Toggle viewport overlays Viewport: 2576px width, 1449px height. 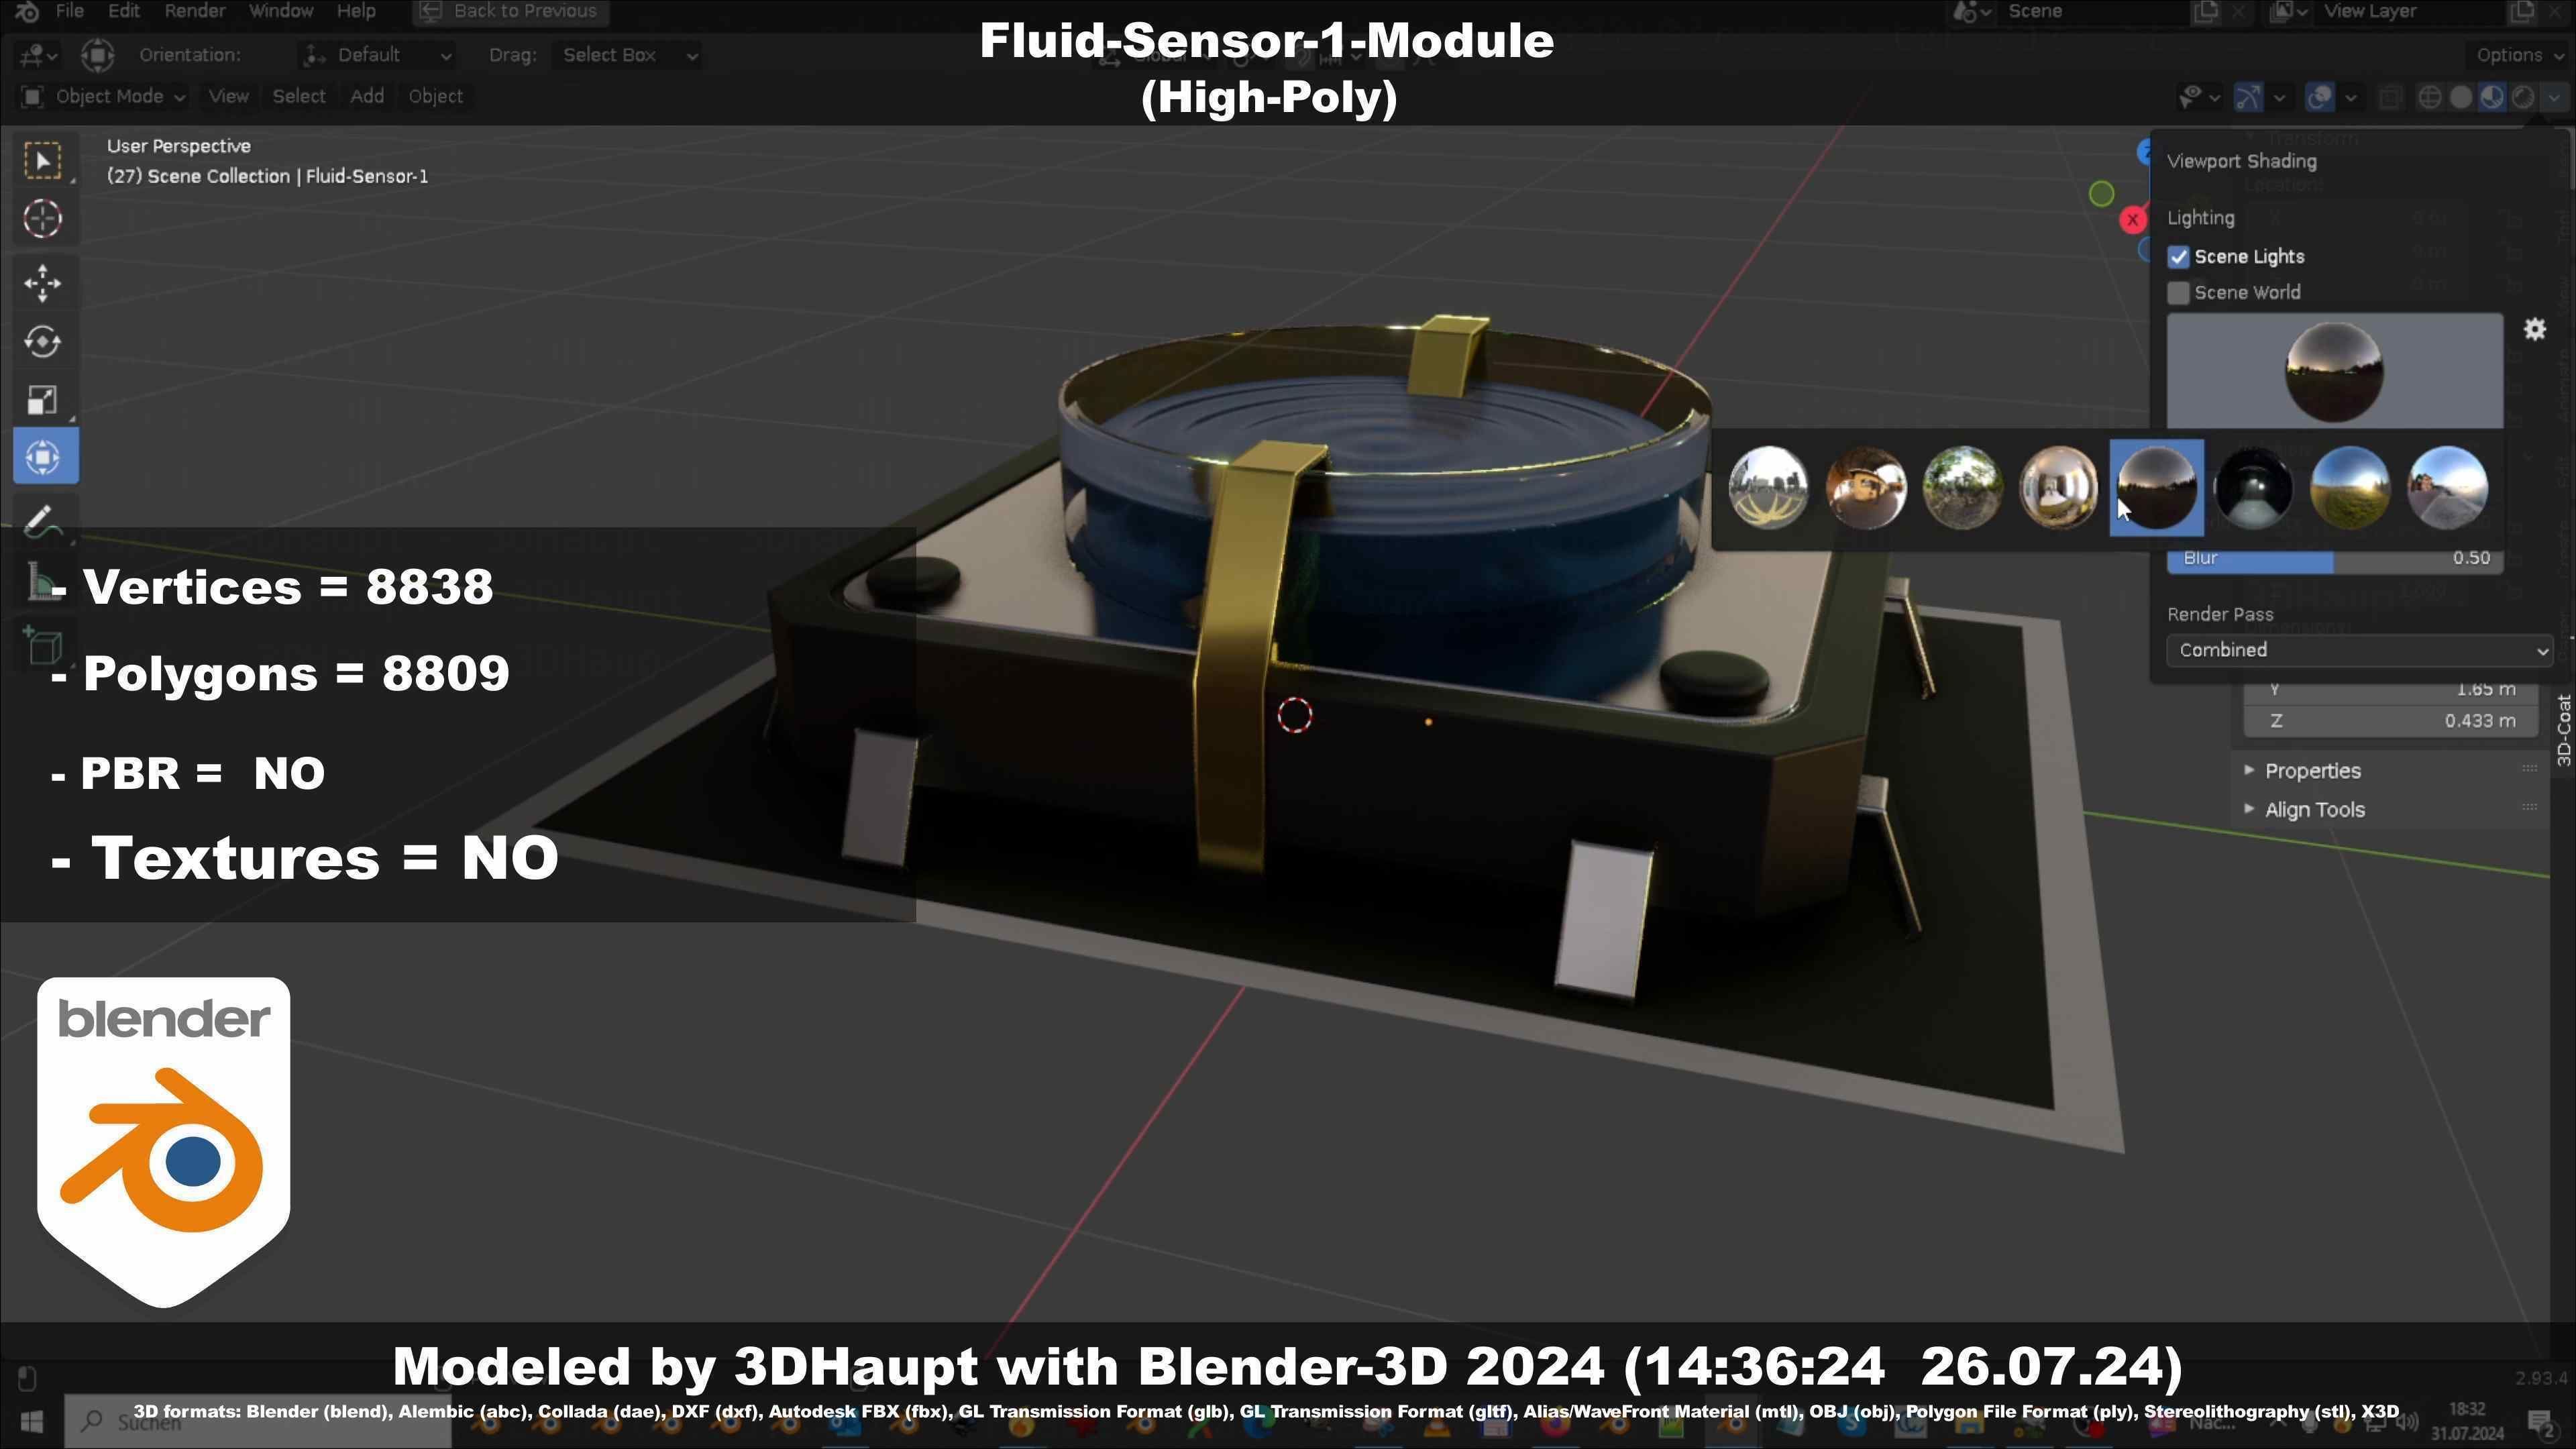point(2320,97)
